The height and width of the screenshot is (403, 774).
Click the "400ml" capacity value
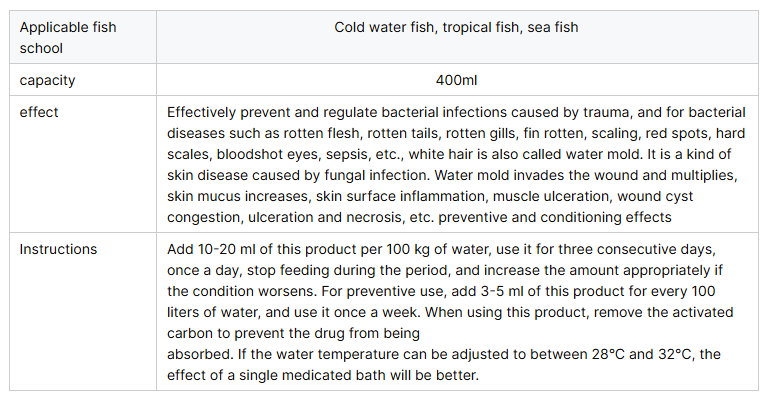(x=456, y=79)
